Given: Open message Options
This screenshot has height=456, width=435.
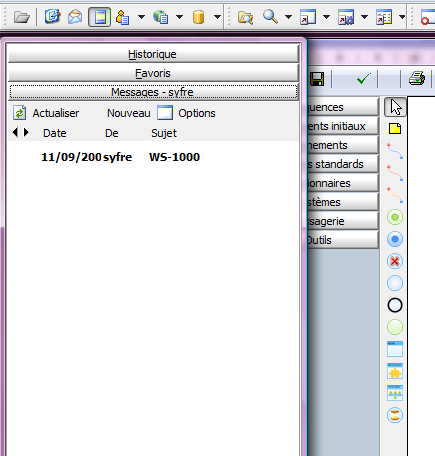Looking at the screenshot, I should 187,113.
